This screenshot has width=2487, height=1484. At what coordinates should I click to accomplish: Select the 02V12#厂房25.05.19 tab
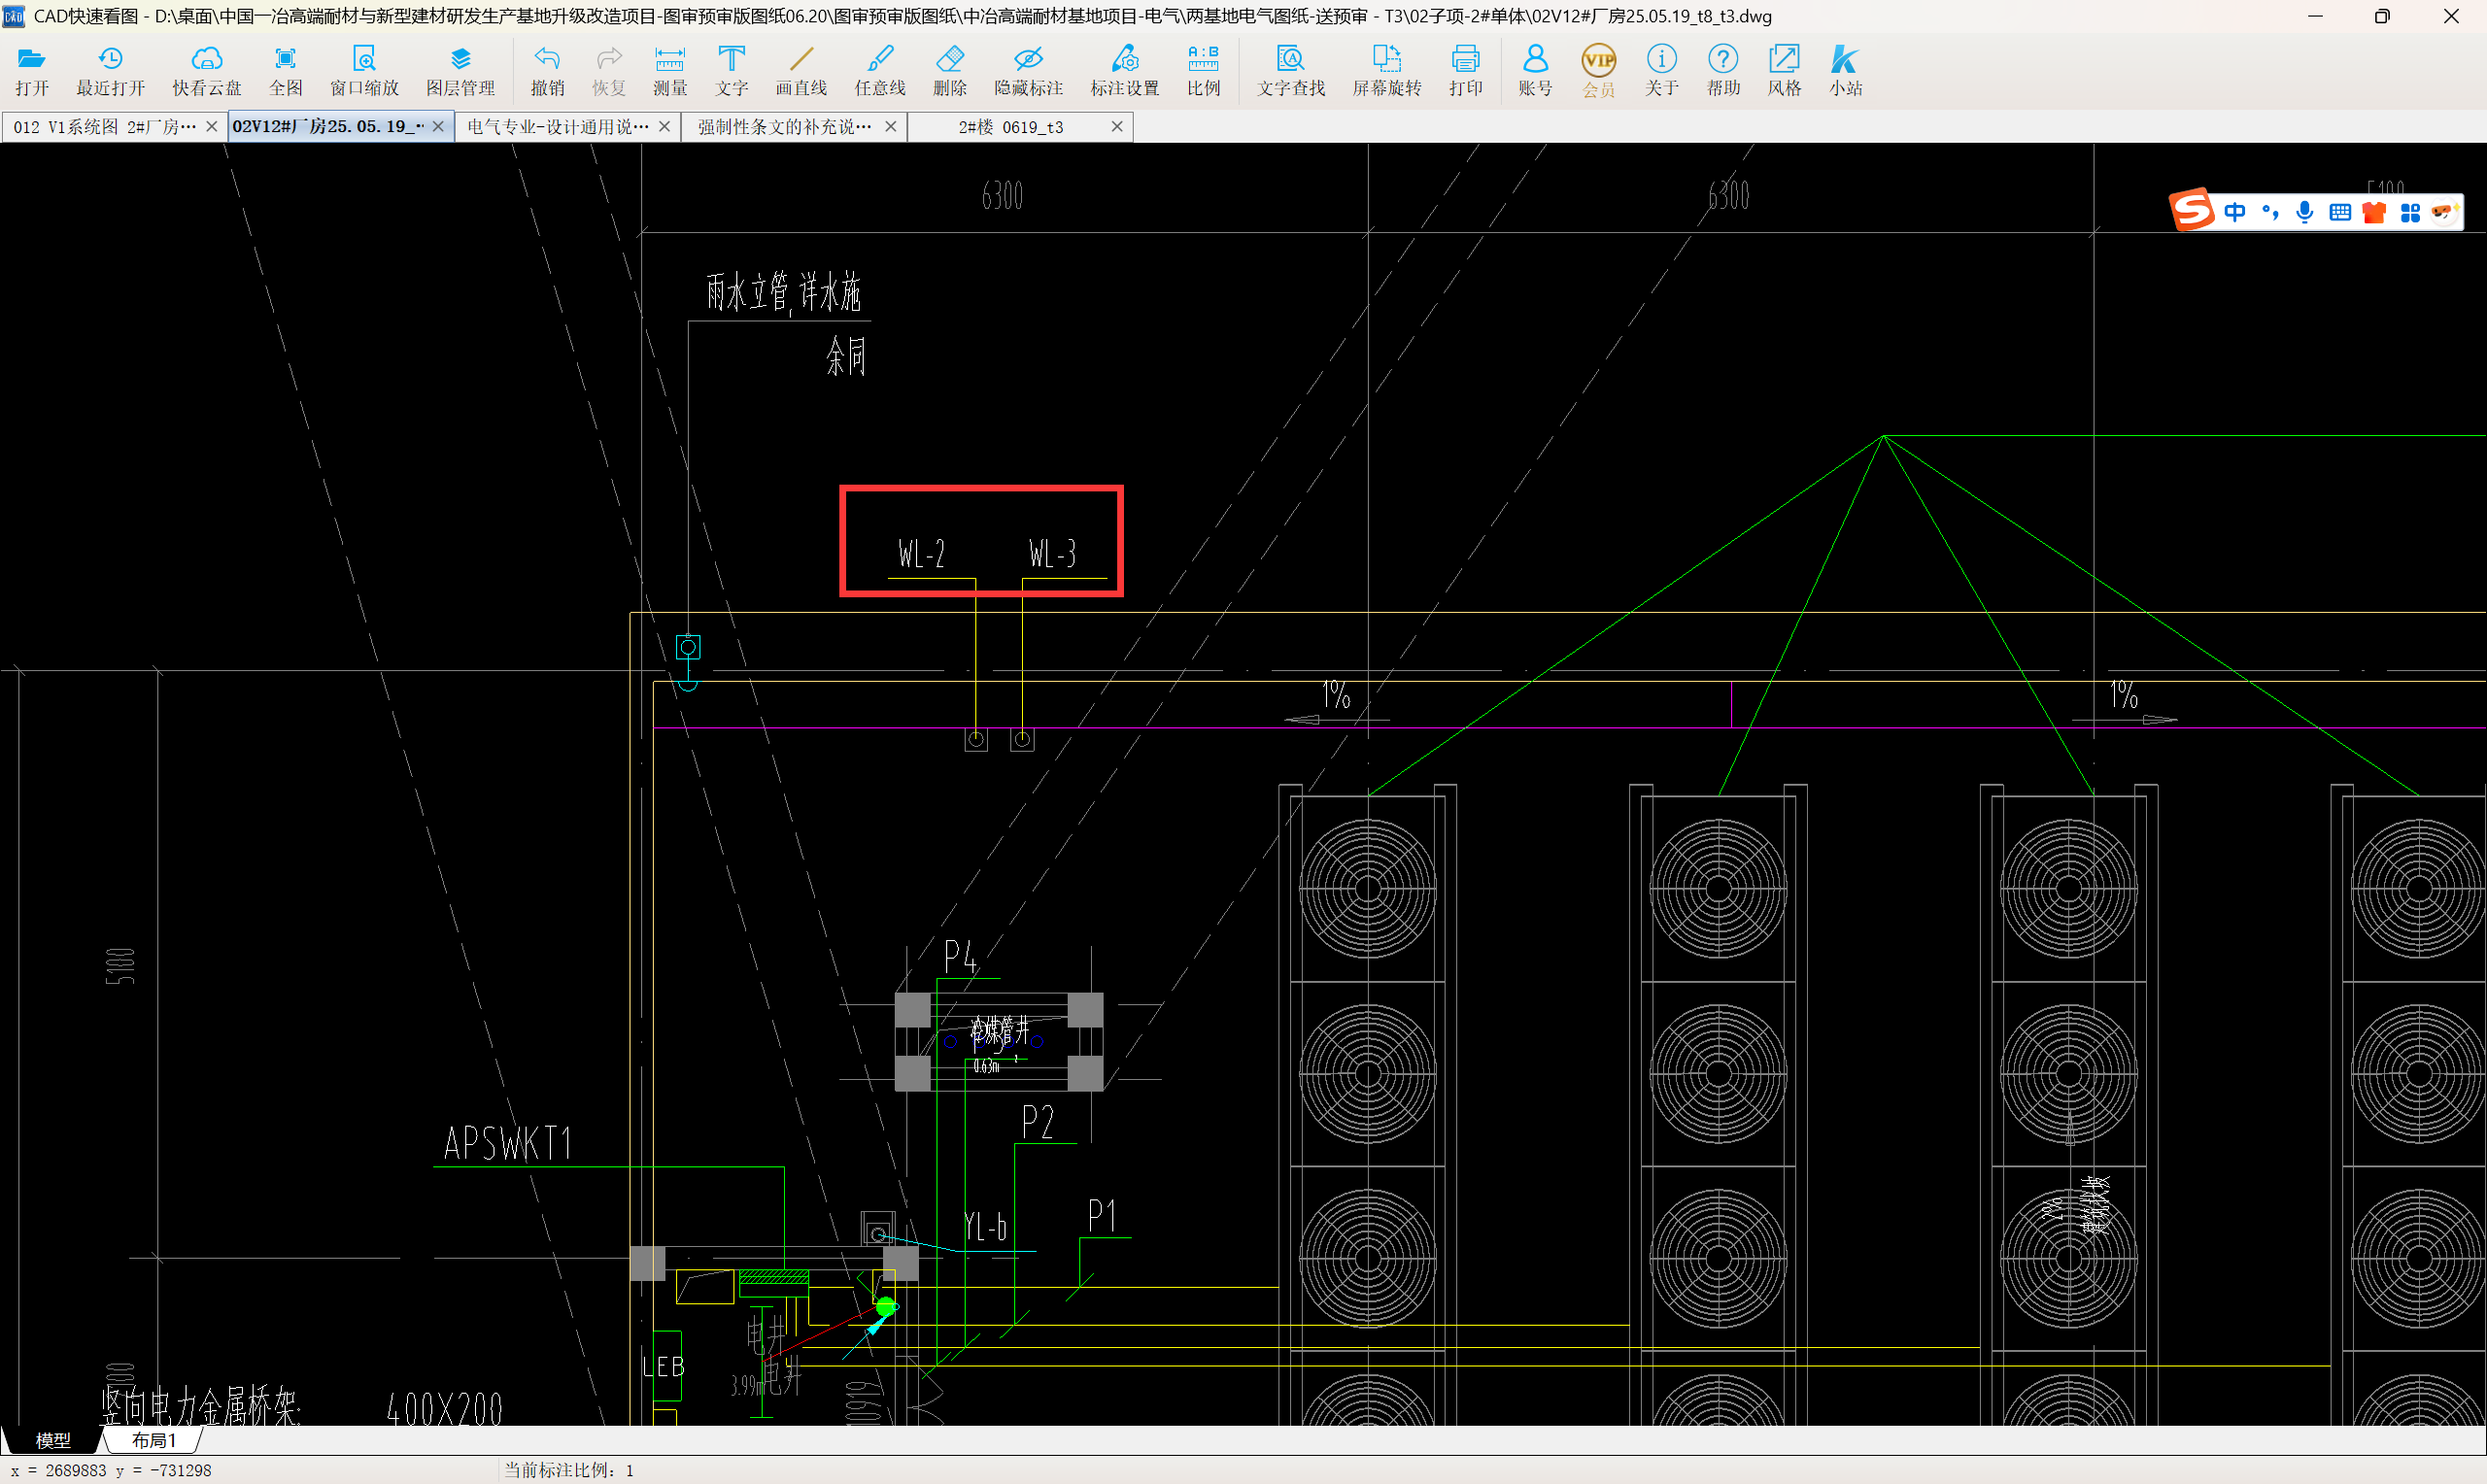[328, 127]
